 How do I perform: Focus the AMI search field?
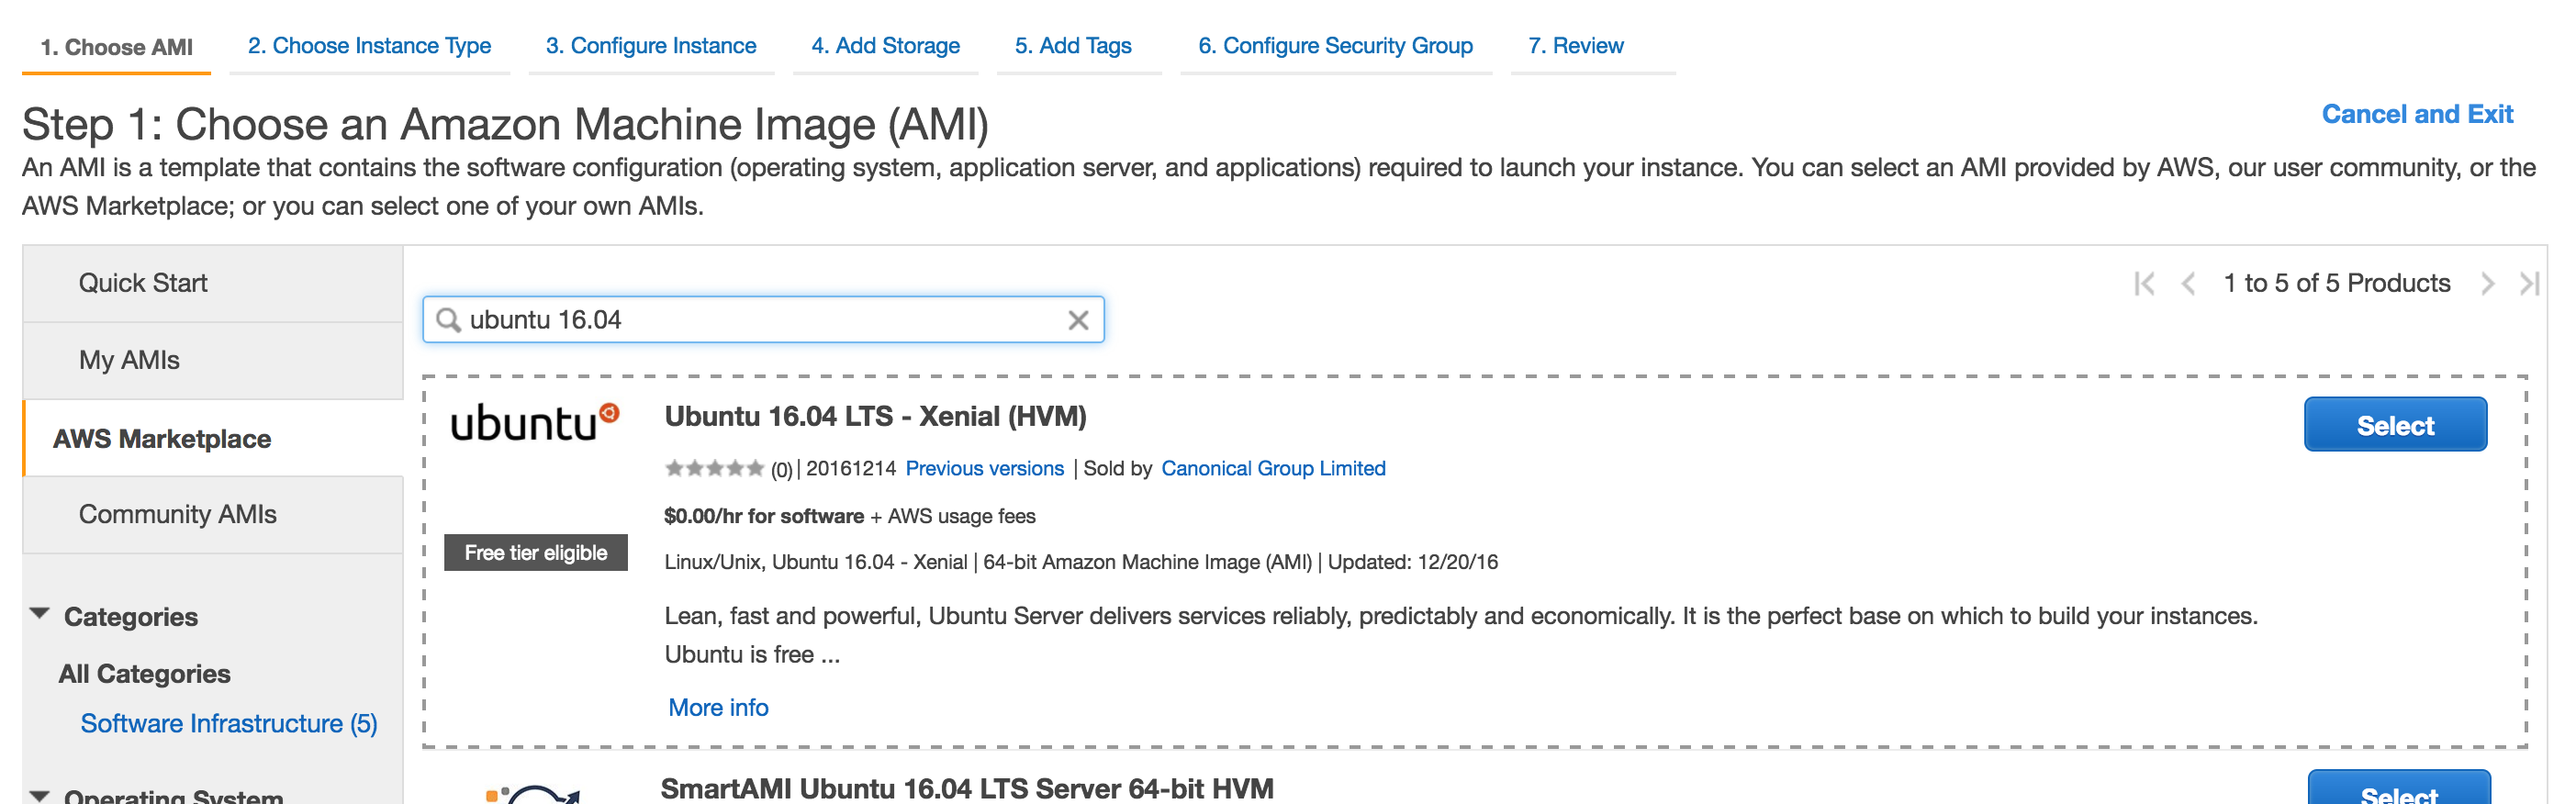tap(763, 320)
